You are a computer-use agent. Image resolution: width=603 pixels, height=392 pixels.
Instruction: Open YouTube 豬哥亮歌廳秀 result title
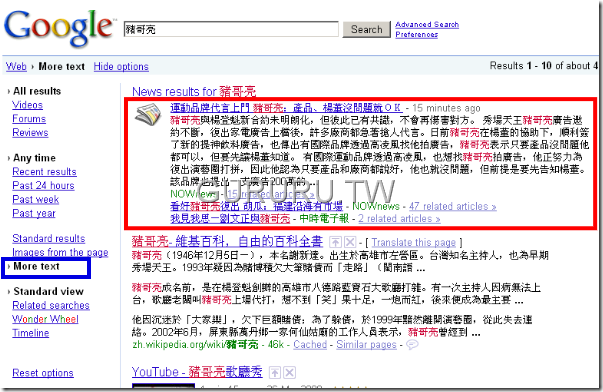tap(197, 372)
